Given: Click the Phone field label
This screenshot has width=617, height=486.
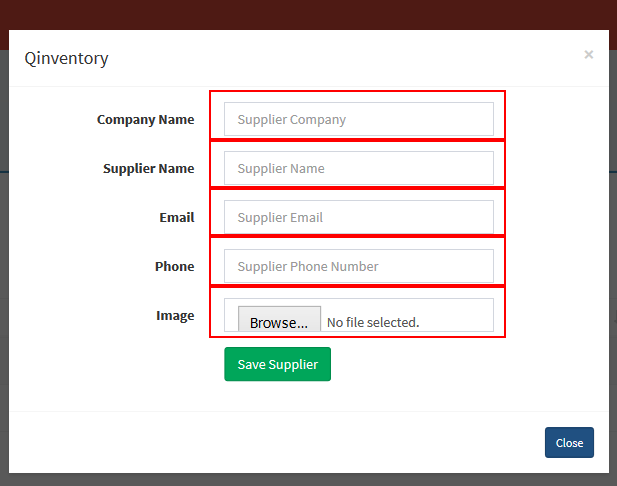Looking at the screenshot, I should click(x=174, y=266).
